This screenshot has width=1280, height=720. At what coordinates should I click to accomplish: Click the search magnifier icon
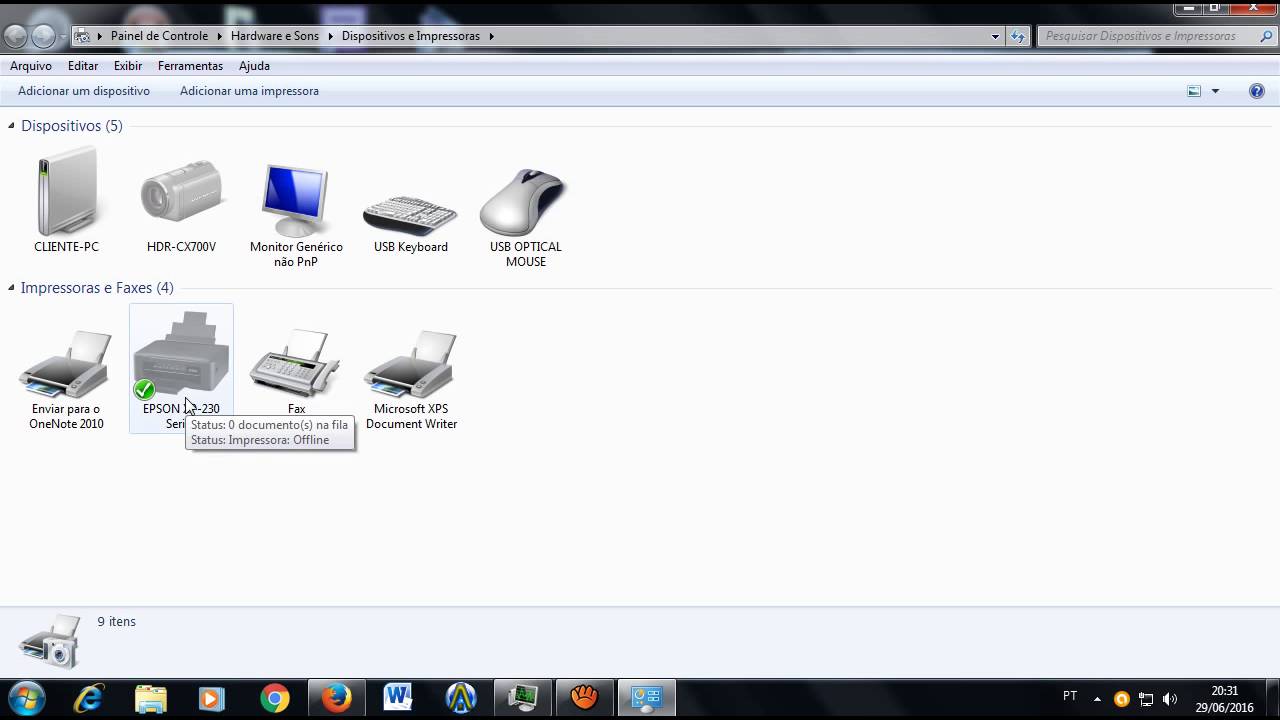point(1264,36)
